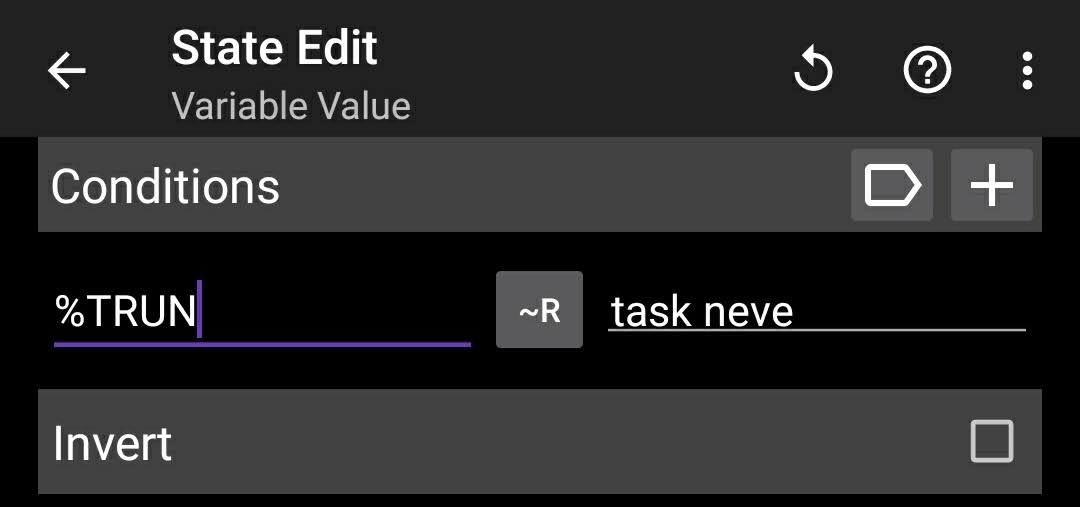The height and width of the screenshot is (507, 1080).
Task: Tap the variable tag icon beside Conditions
Action: (892, 185)
